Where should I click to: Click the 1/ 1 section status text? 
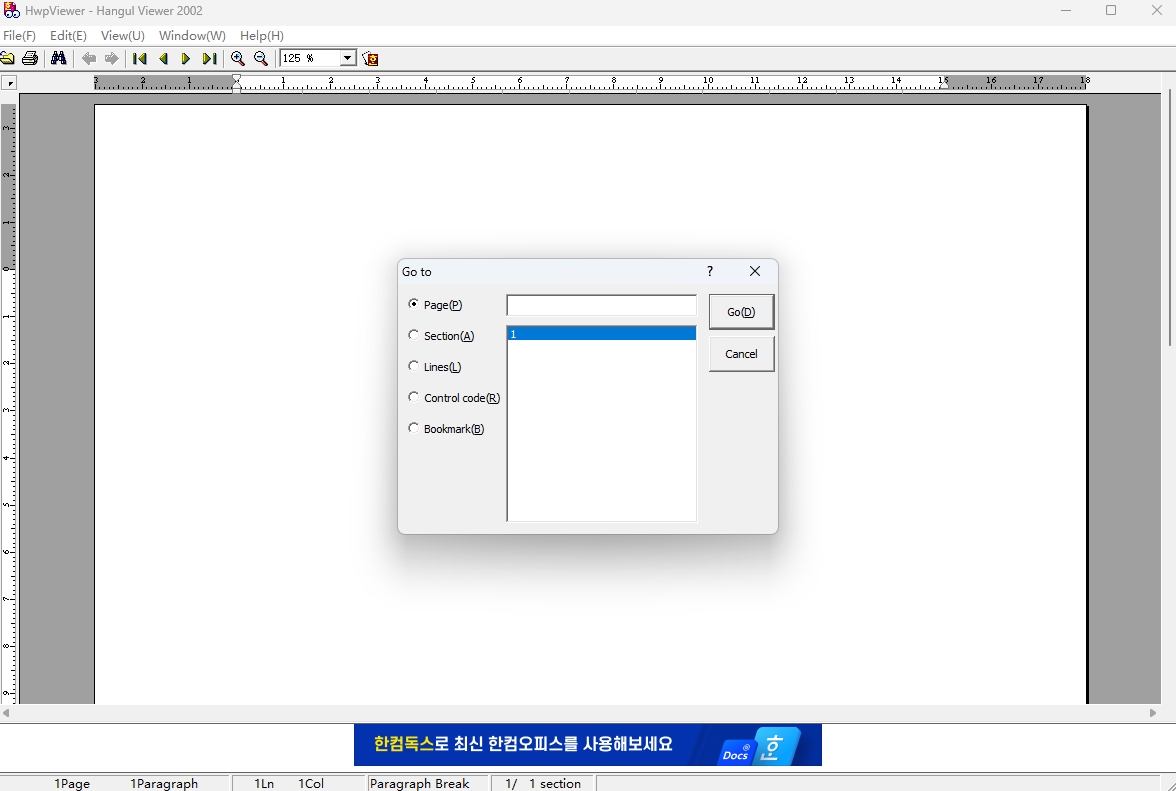pyautogui.click(x=544, y=784)
